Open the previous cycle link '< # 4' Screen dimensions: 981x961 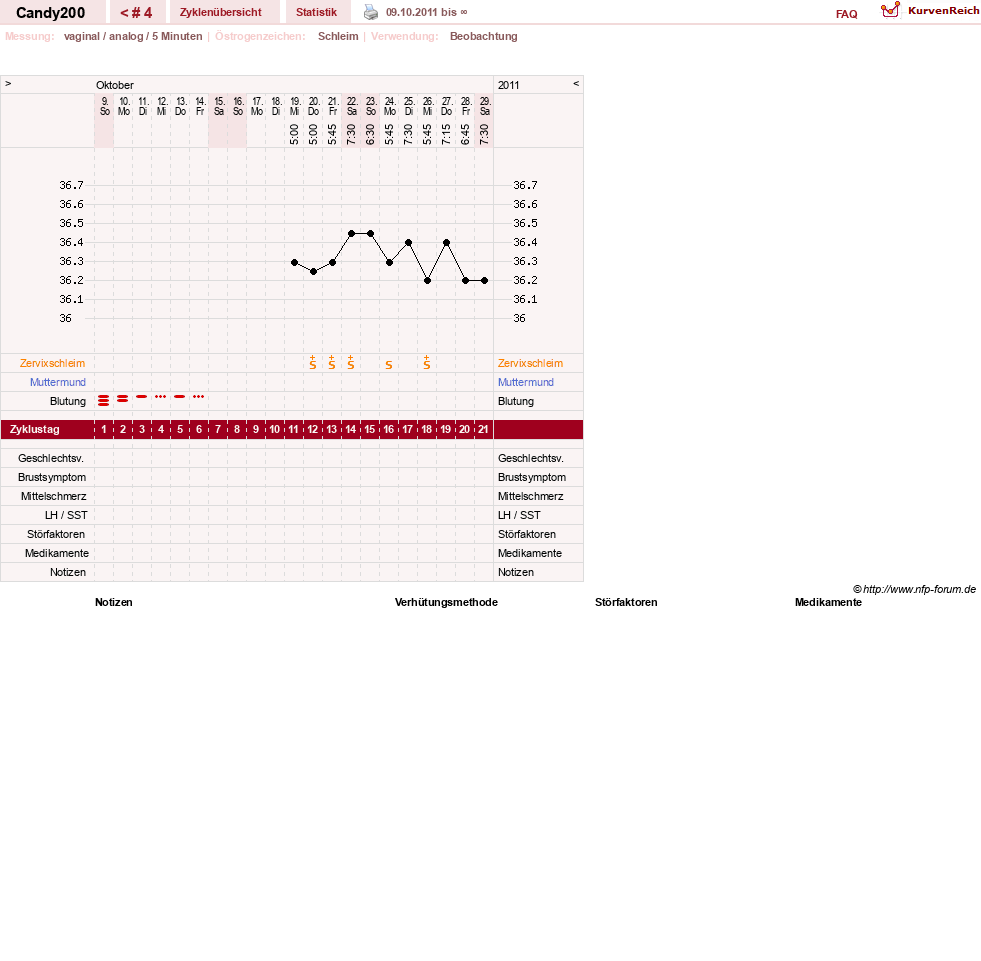[136, 13]
